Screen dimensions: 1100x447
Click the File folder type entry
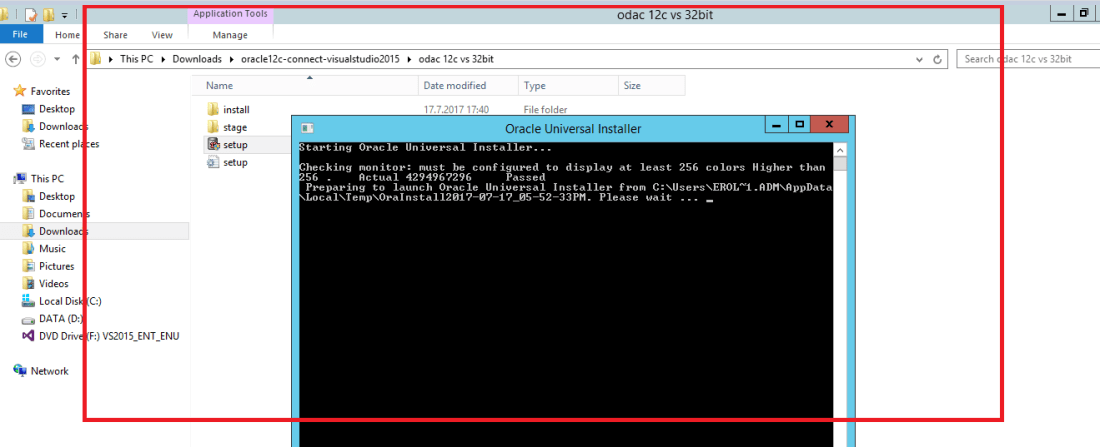click(545, 109)
